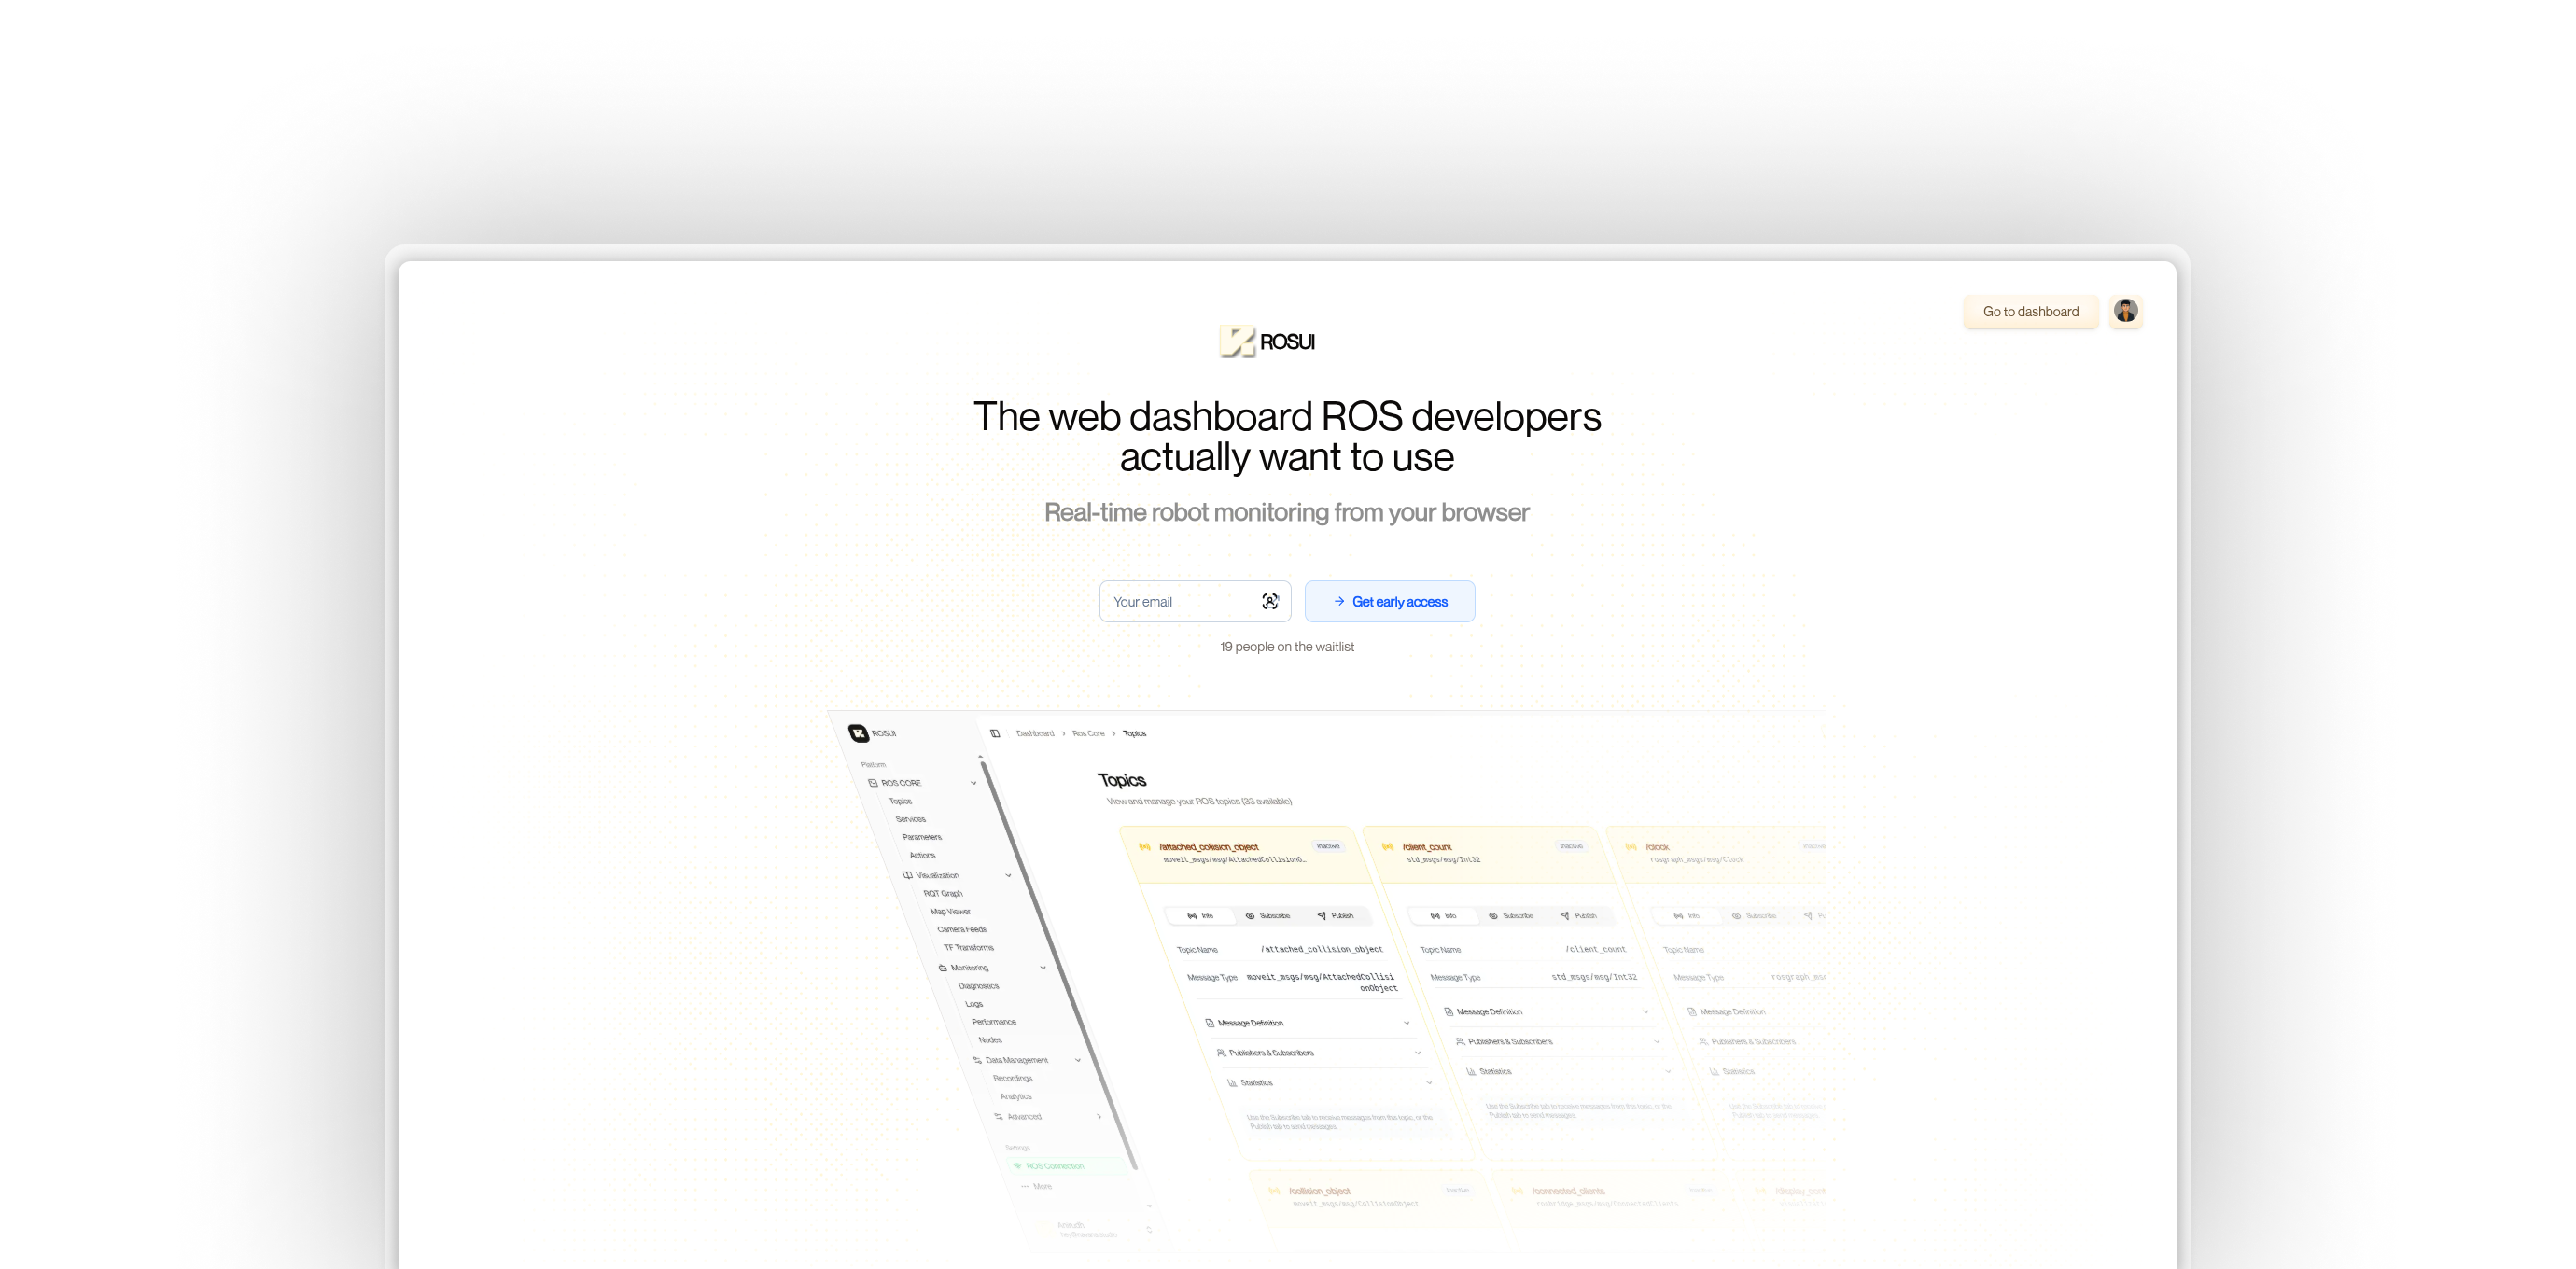Click the contact autofill icon in email field

coord(1269,601)
